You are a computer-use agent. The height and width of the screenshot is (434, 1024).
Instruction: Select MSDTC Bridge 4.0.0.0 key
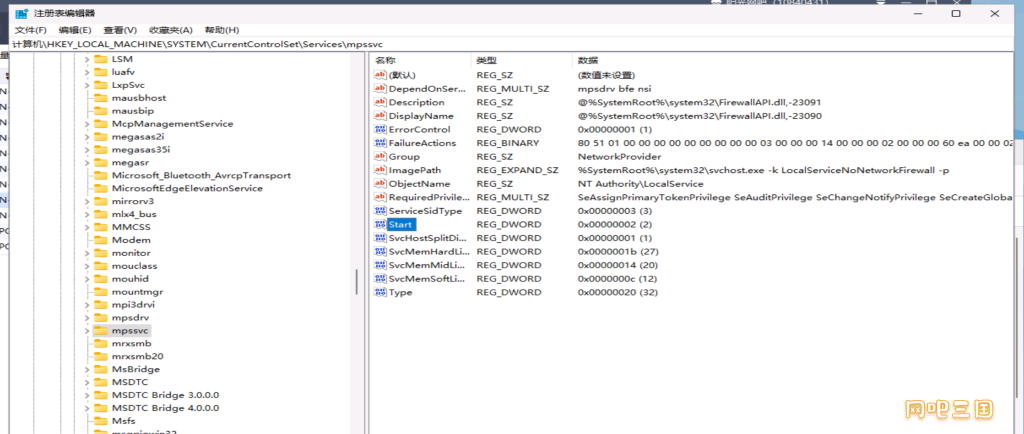[165, 408]
